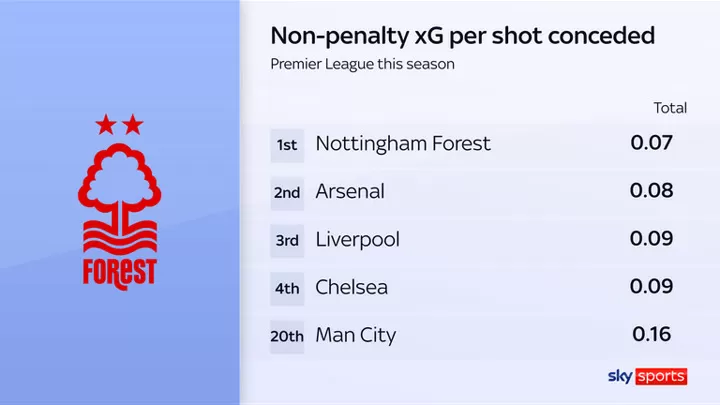
Task: Click the Total column header
Action: tap(670, 108)
